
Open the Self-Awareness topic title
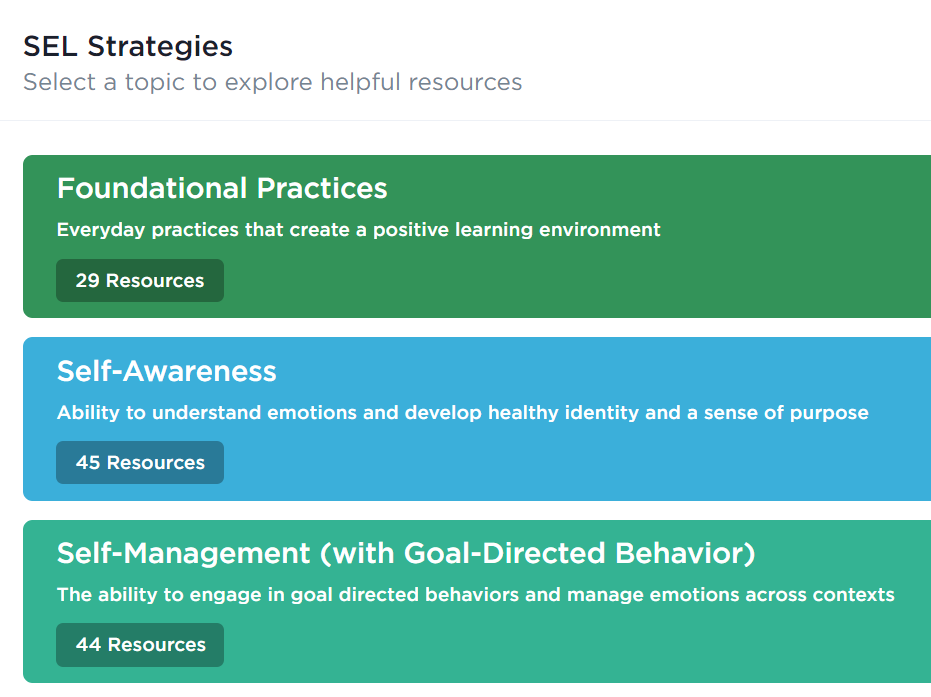166,371
